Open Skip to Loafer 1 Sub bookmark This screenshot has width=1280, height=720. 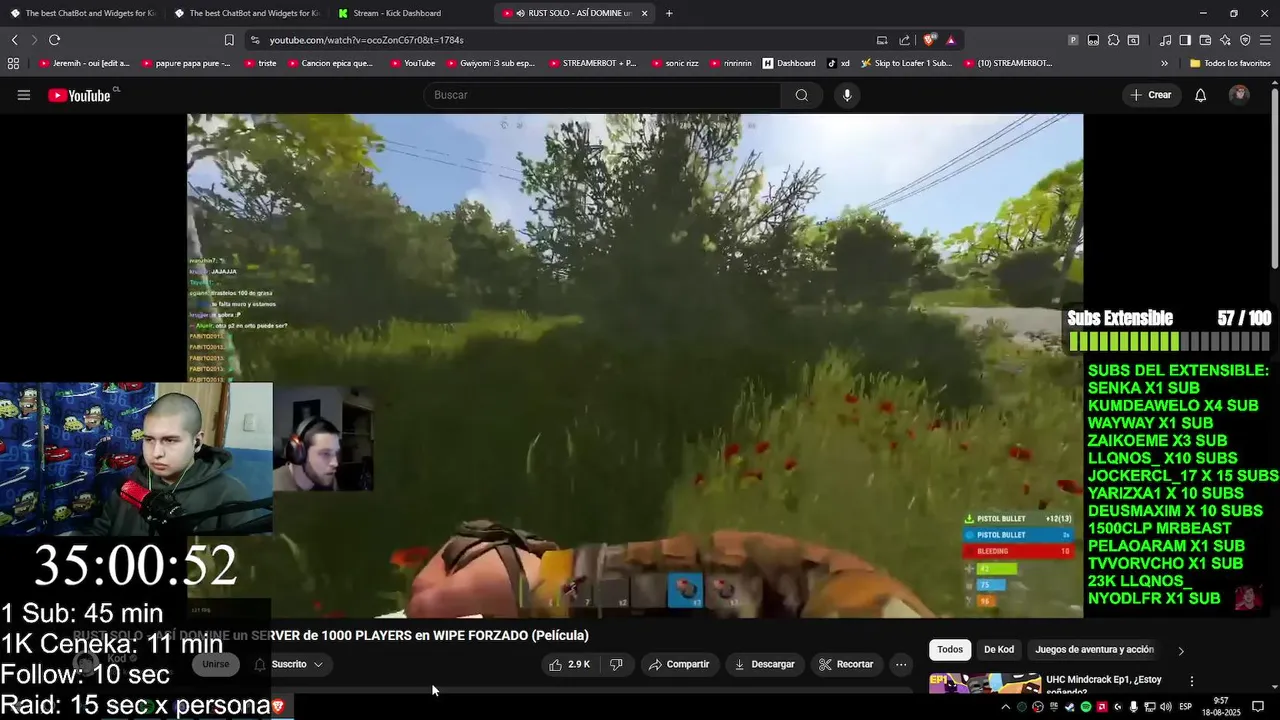tap(905, 63)
